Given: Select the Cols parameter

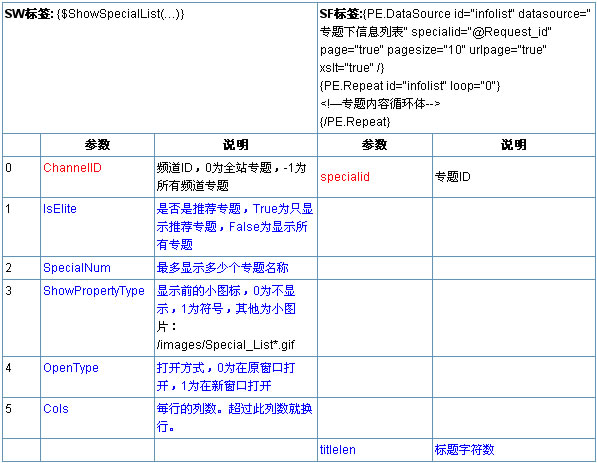Looking at the screenshot, I should (56, 409).
